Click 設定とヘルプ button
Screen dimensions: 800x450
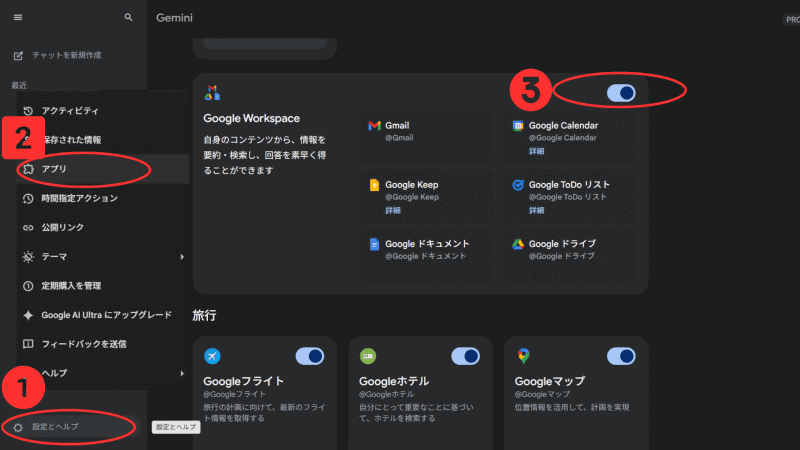(x=71, y=427)
